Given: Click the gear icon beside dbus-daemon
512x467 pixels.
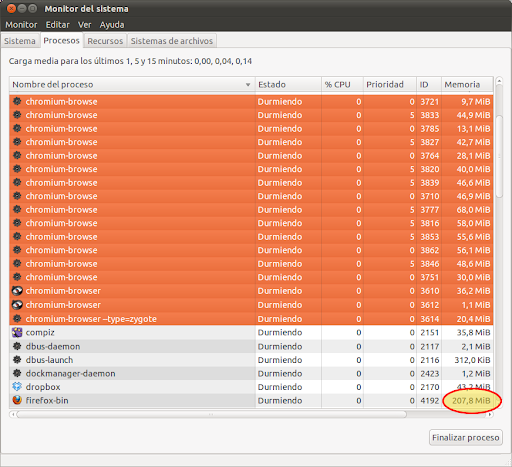Looking at the screenshot, I should tap(17, 346).
